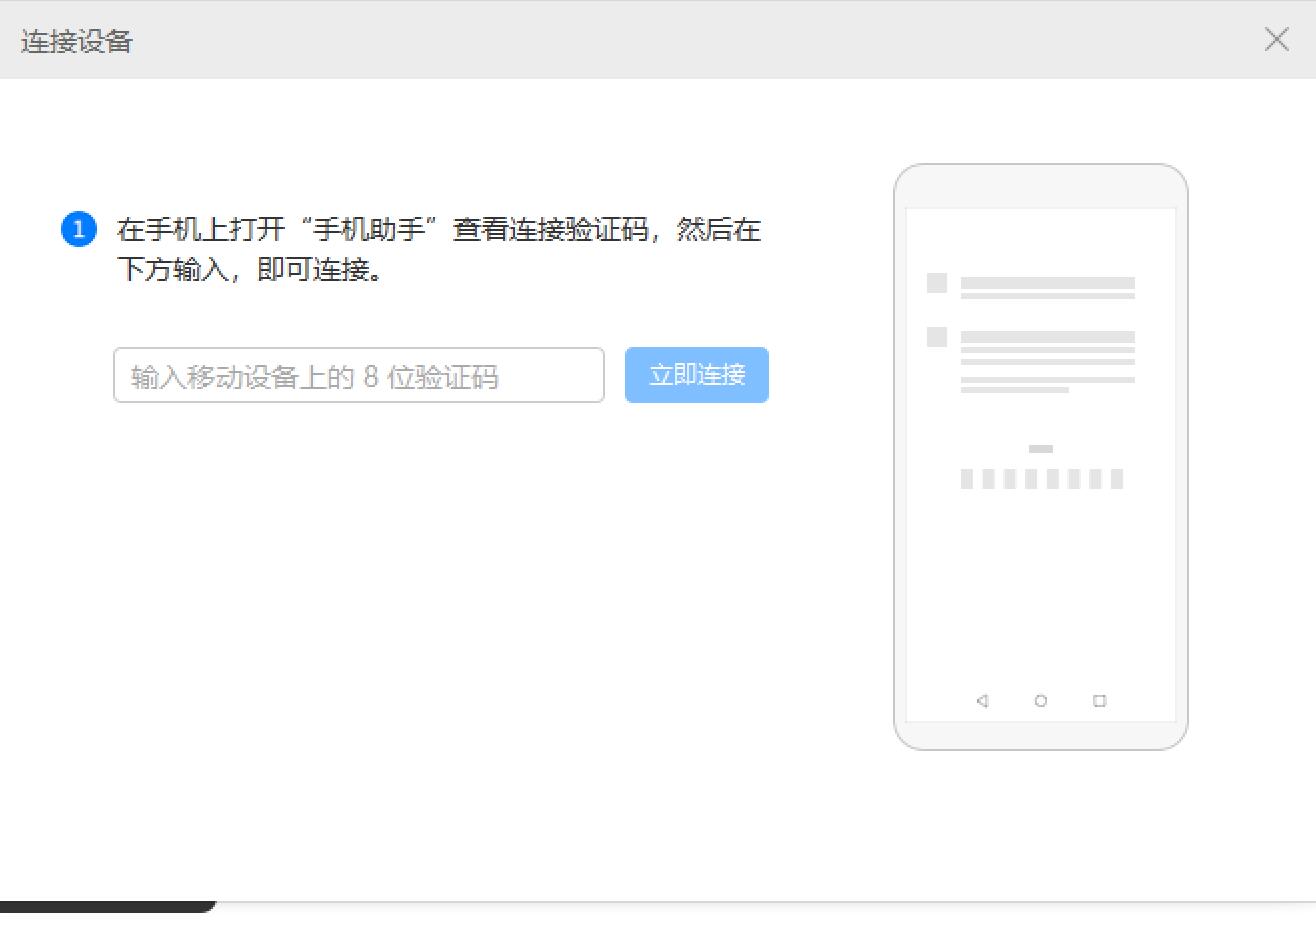Click the placeholder text inside the code field
Viewport: 1316px width, 931px height.
(313, 375)
